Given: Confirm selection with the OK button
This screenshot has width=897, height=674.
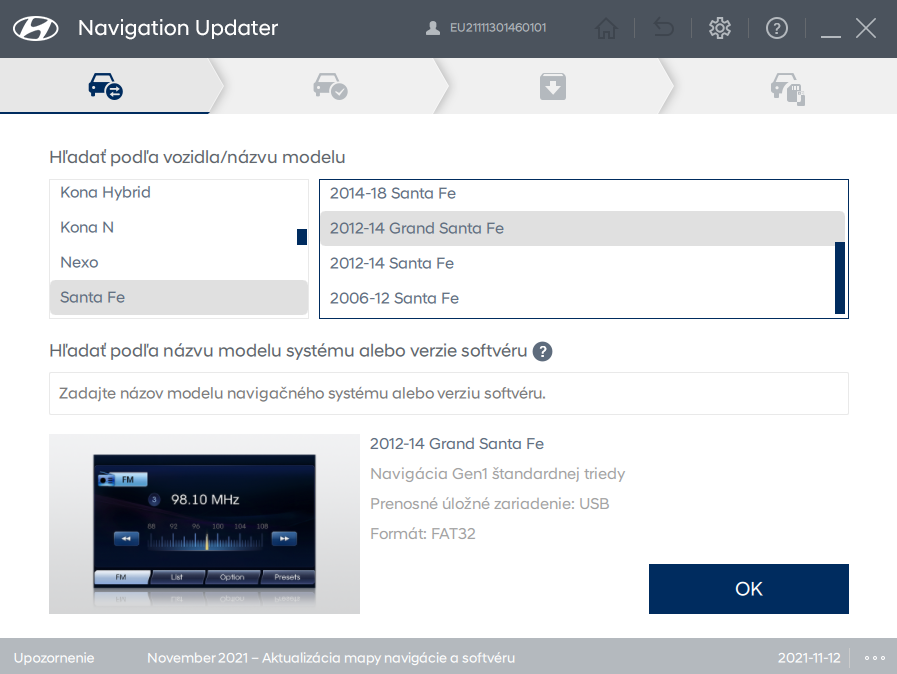Looking at the screenshot, I should tap(748, 589).
